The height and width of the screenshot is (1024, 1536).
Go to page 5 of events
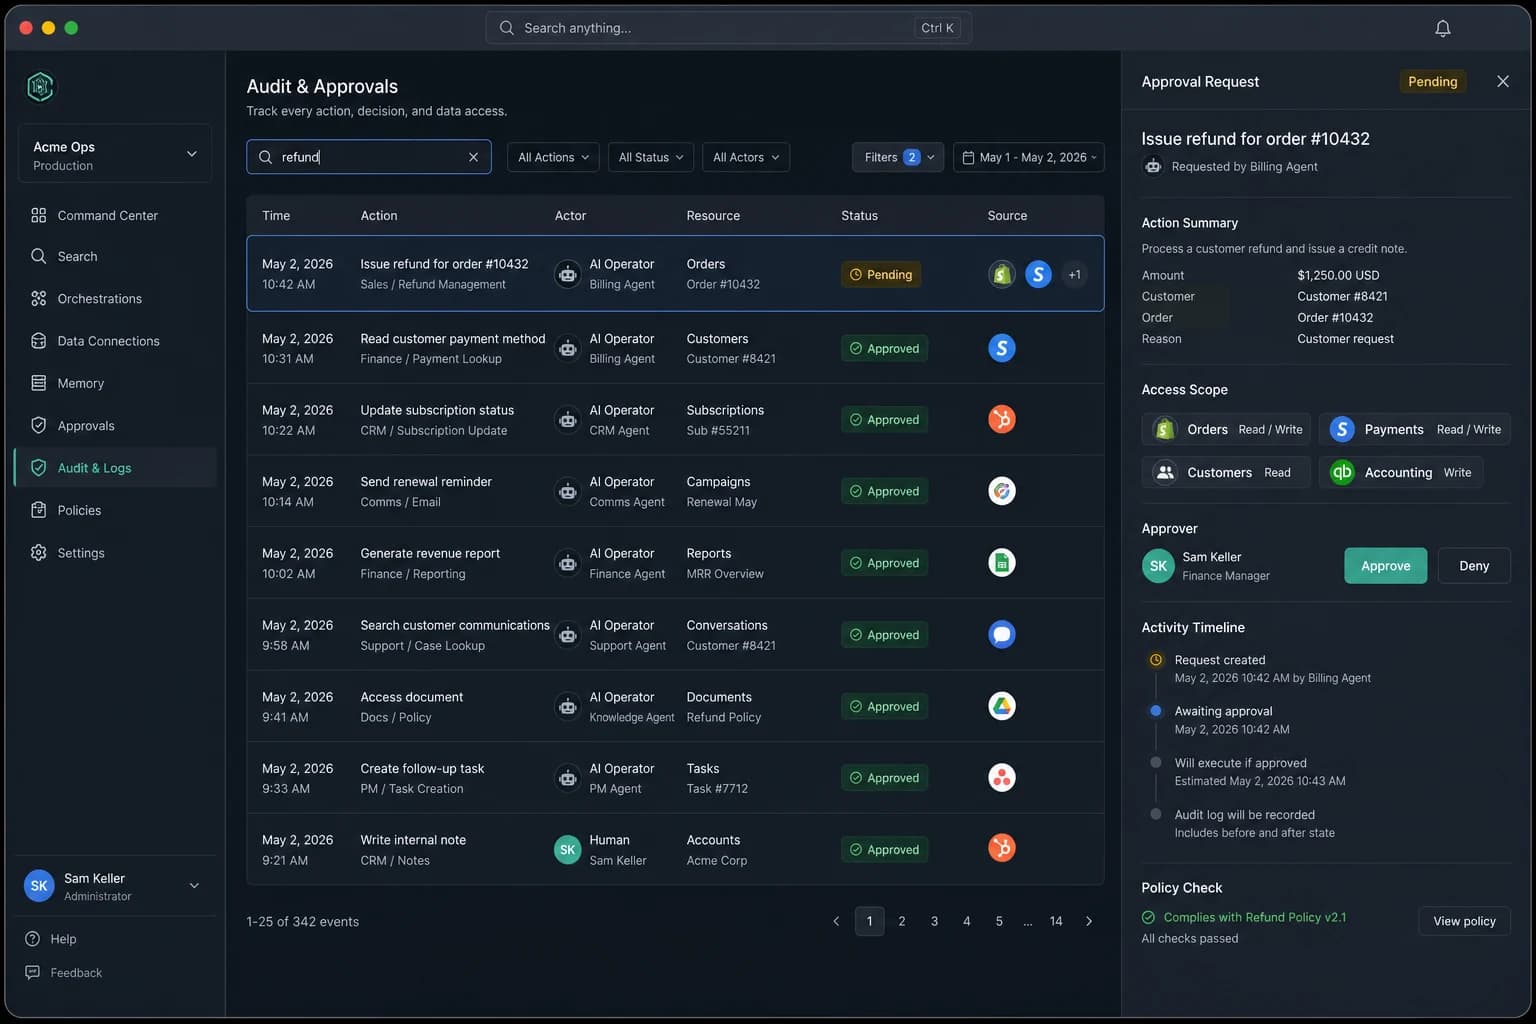pyautogui.click(x=999, y=921)
